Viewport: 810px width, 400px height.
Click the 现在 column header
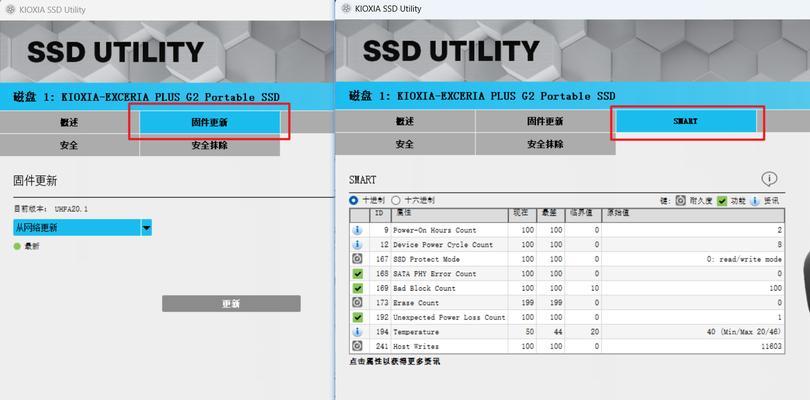pyautogui.click(x=522, y=213)
